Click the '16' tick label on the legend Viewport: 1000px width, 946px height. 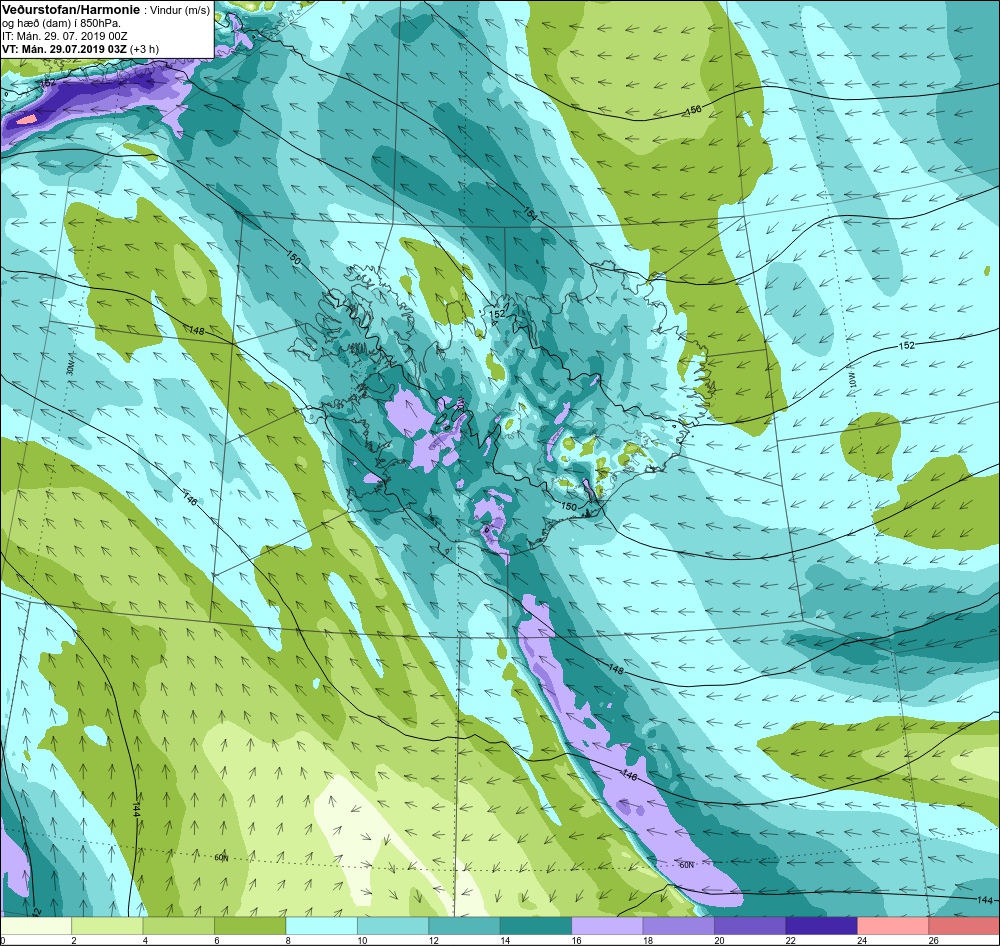576,940
